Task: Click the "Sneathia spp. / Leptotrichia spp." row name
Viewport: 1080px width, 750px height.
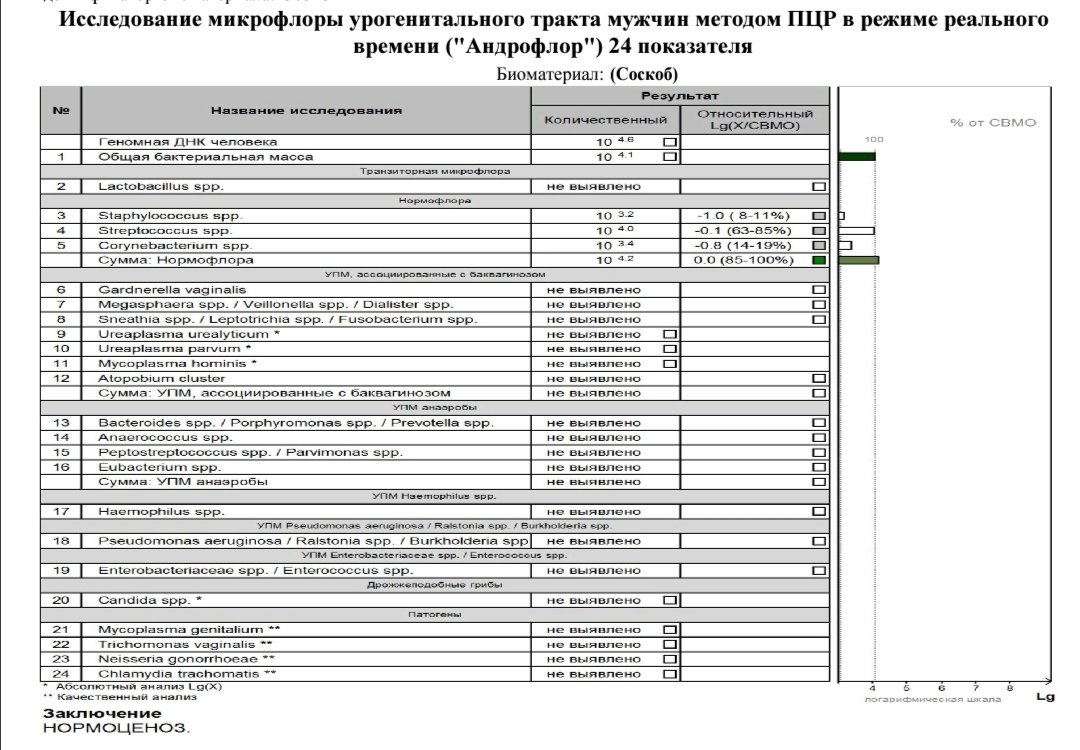Action: pyautogui.click(x=287, y=320)
